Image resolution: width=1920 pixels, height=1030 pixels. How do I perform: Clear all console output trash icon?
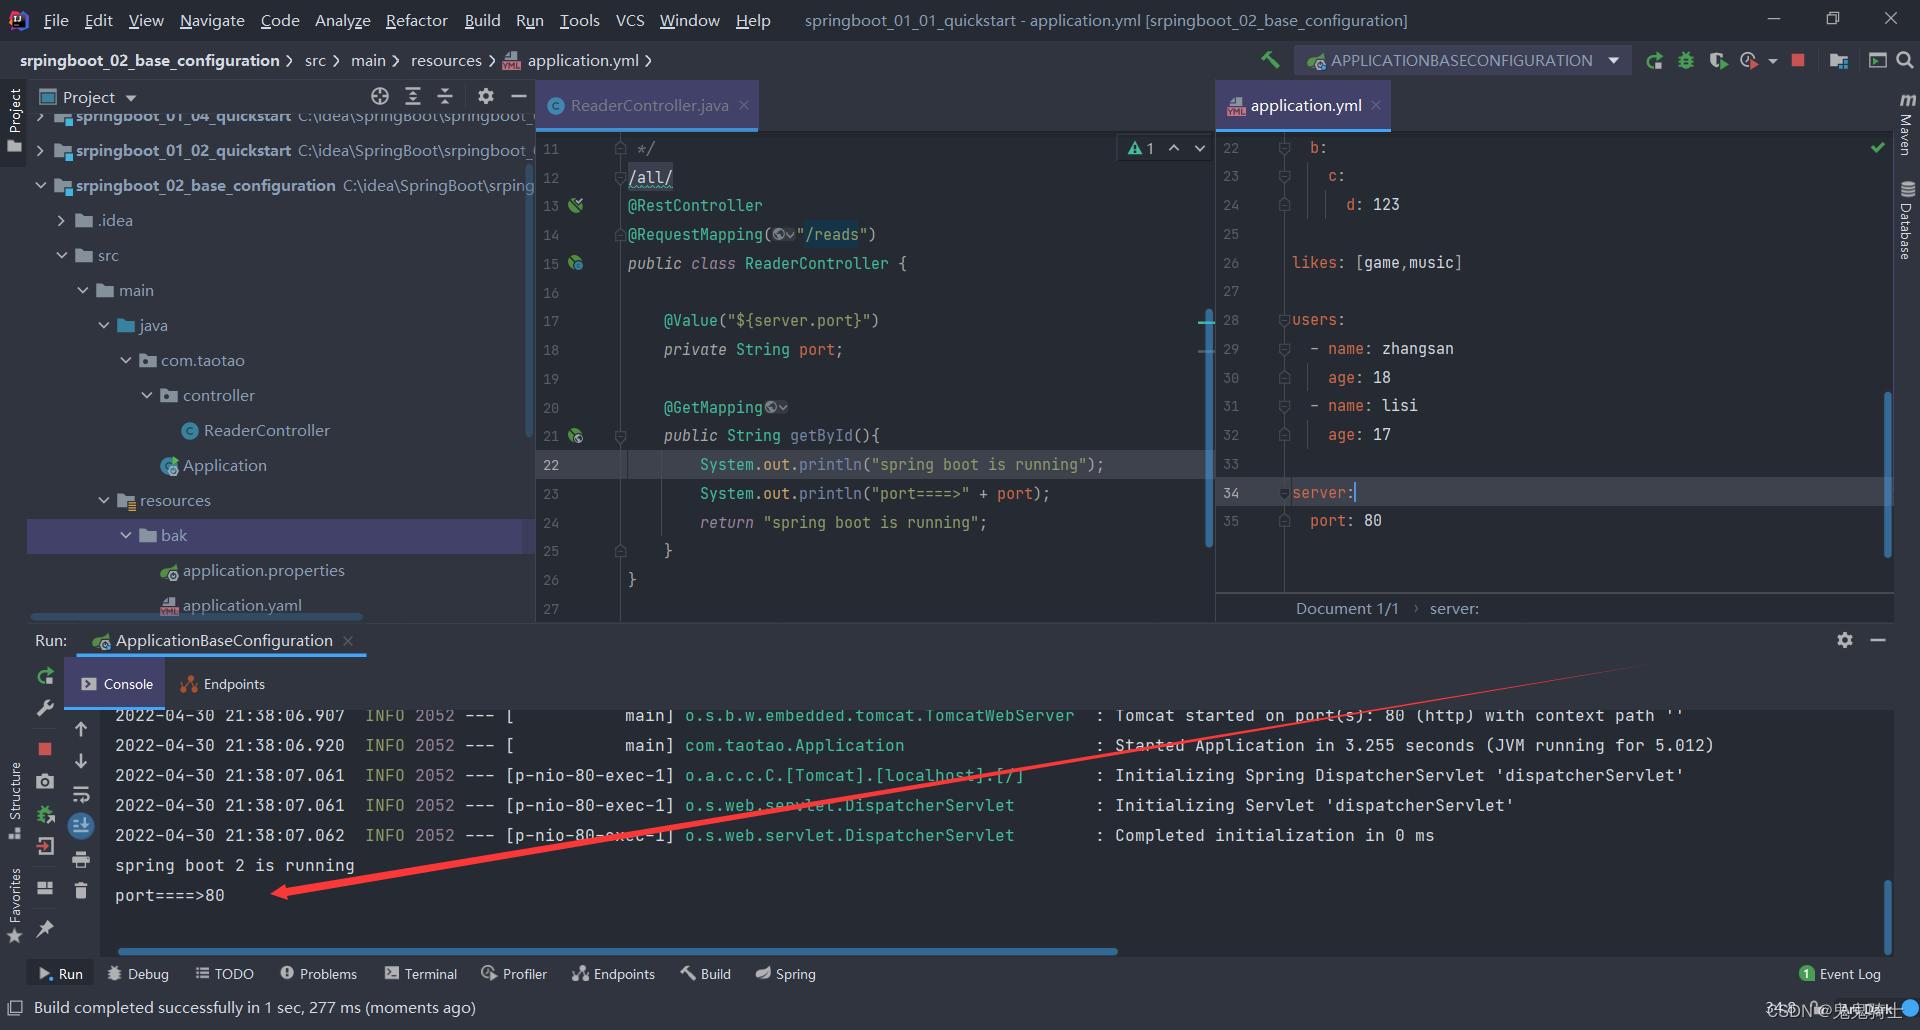(x=81, y=890)
